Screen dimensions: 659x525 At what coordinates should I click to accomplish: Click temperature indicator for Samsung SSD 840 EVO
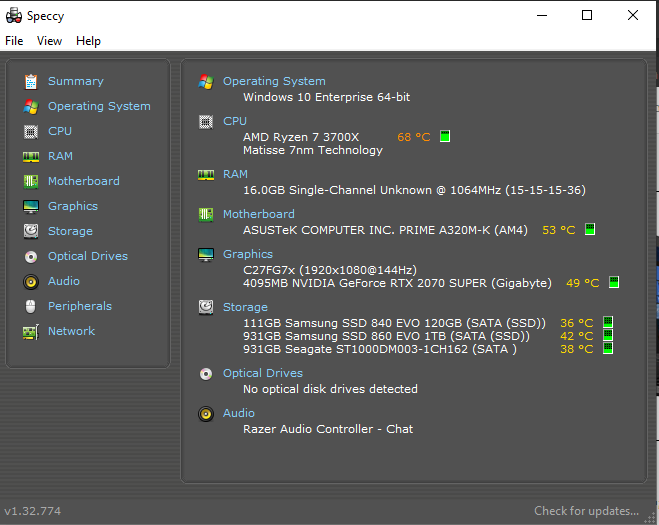pos(608,322)
